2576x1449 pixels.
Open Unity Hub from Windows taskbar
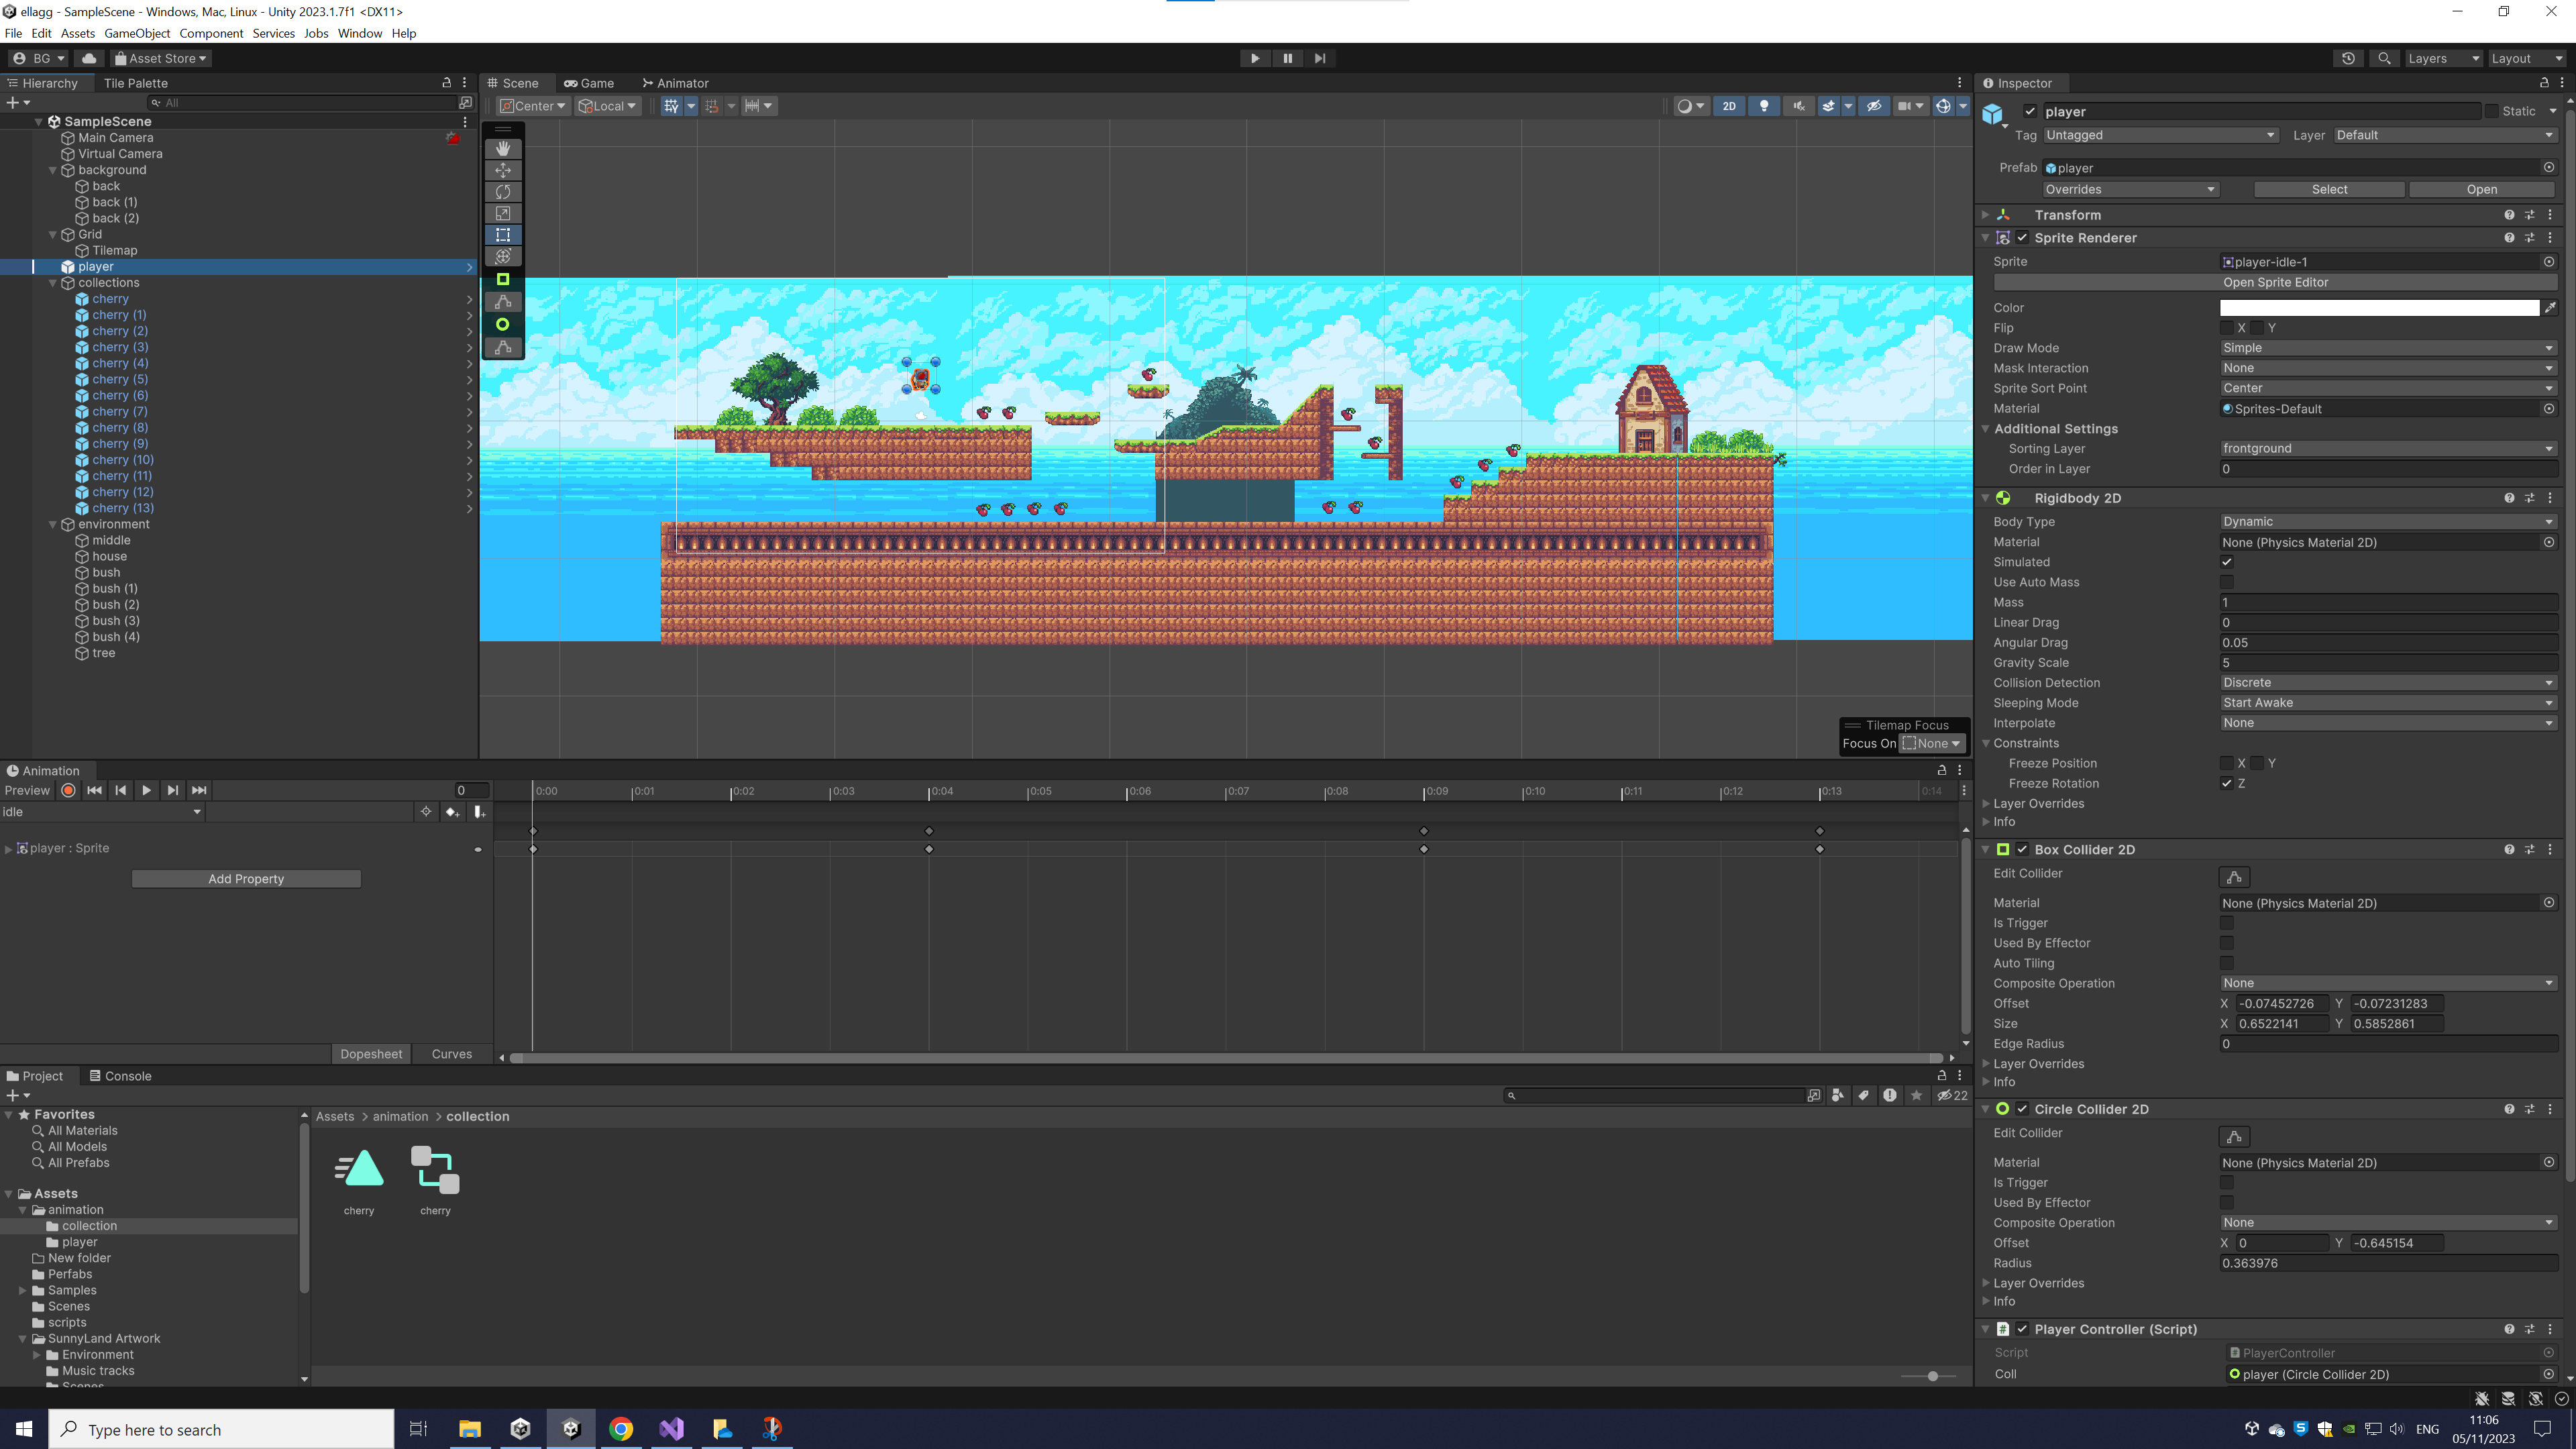[x=520, y=1429]
